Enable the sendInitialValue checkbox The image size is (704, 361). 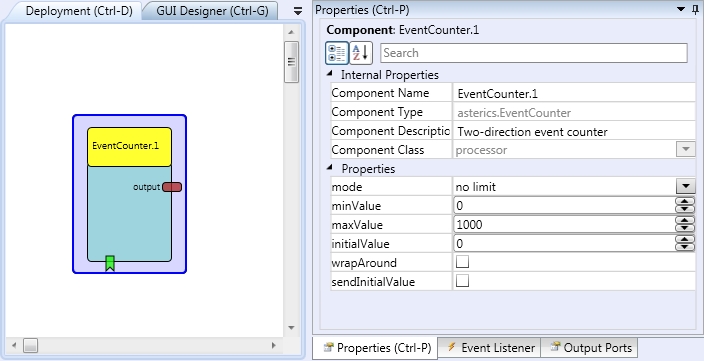pos(462,281)
